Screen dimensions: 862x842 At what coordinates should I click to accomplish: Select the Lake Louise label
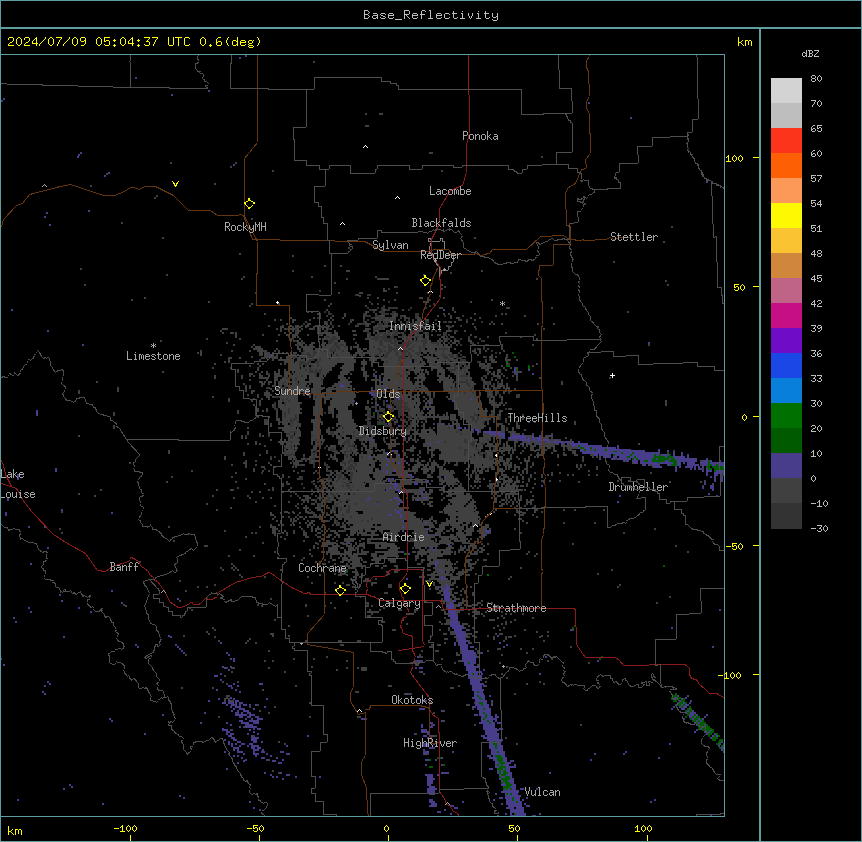click(x=18, y=484)
